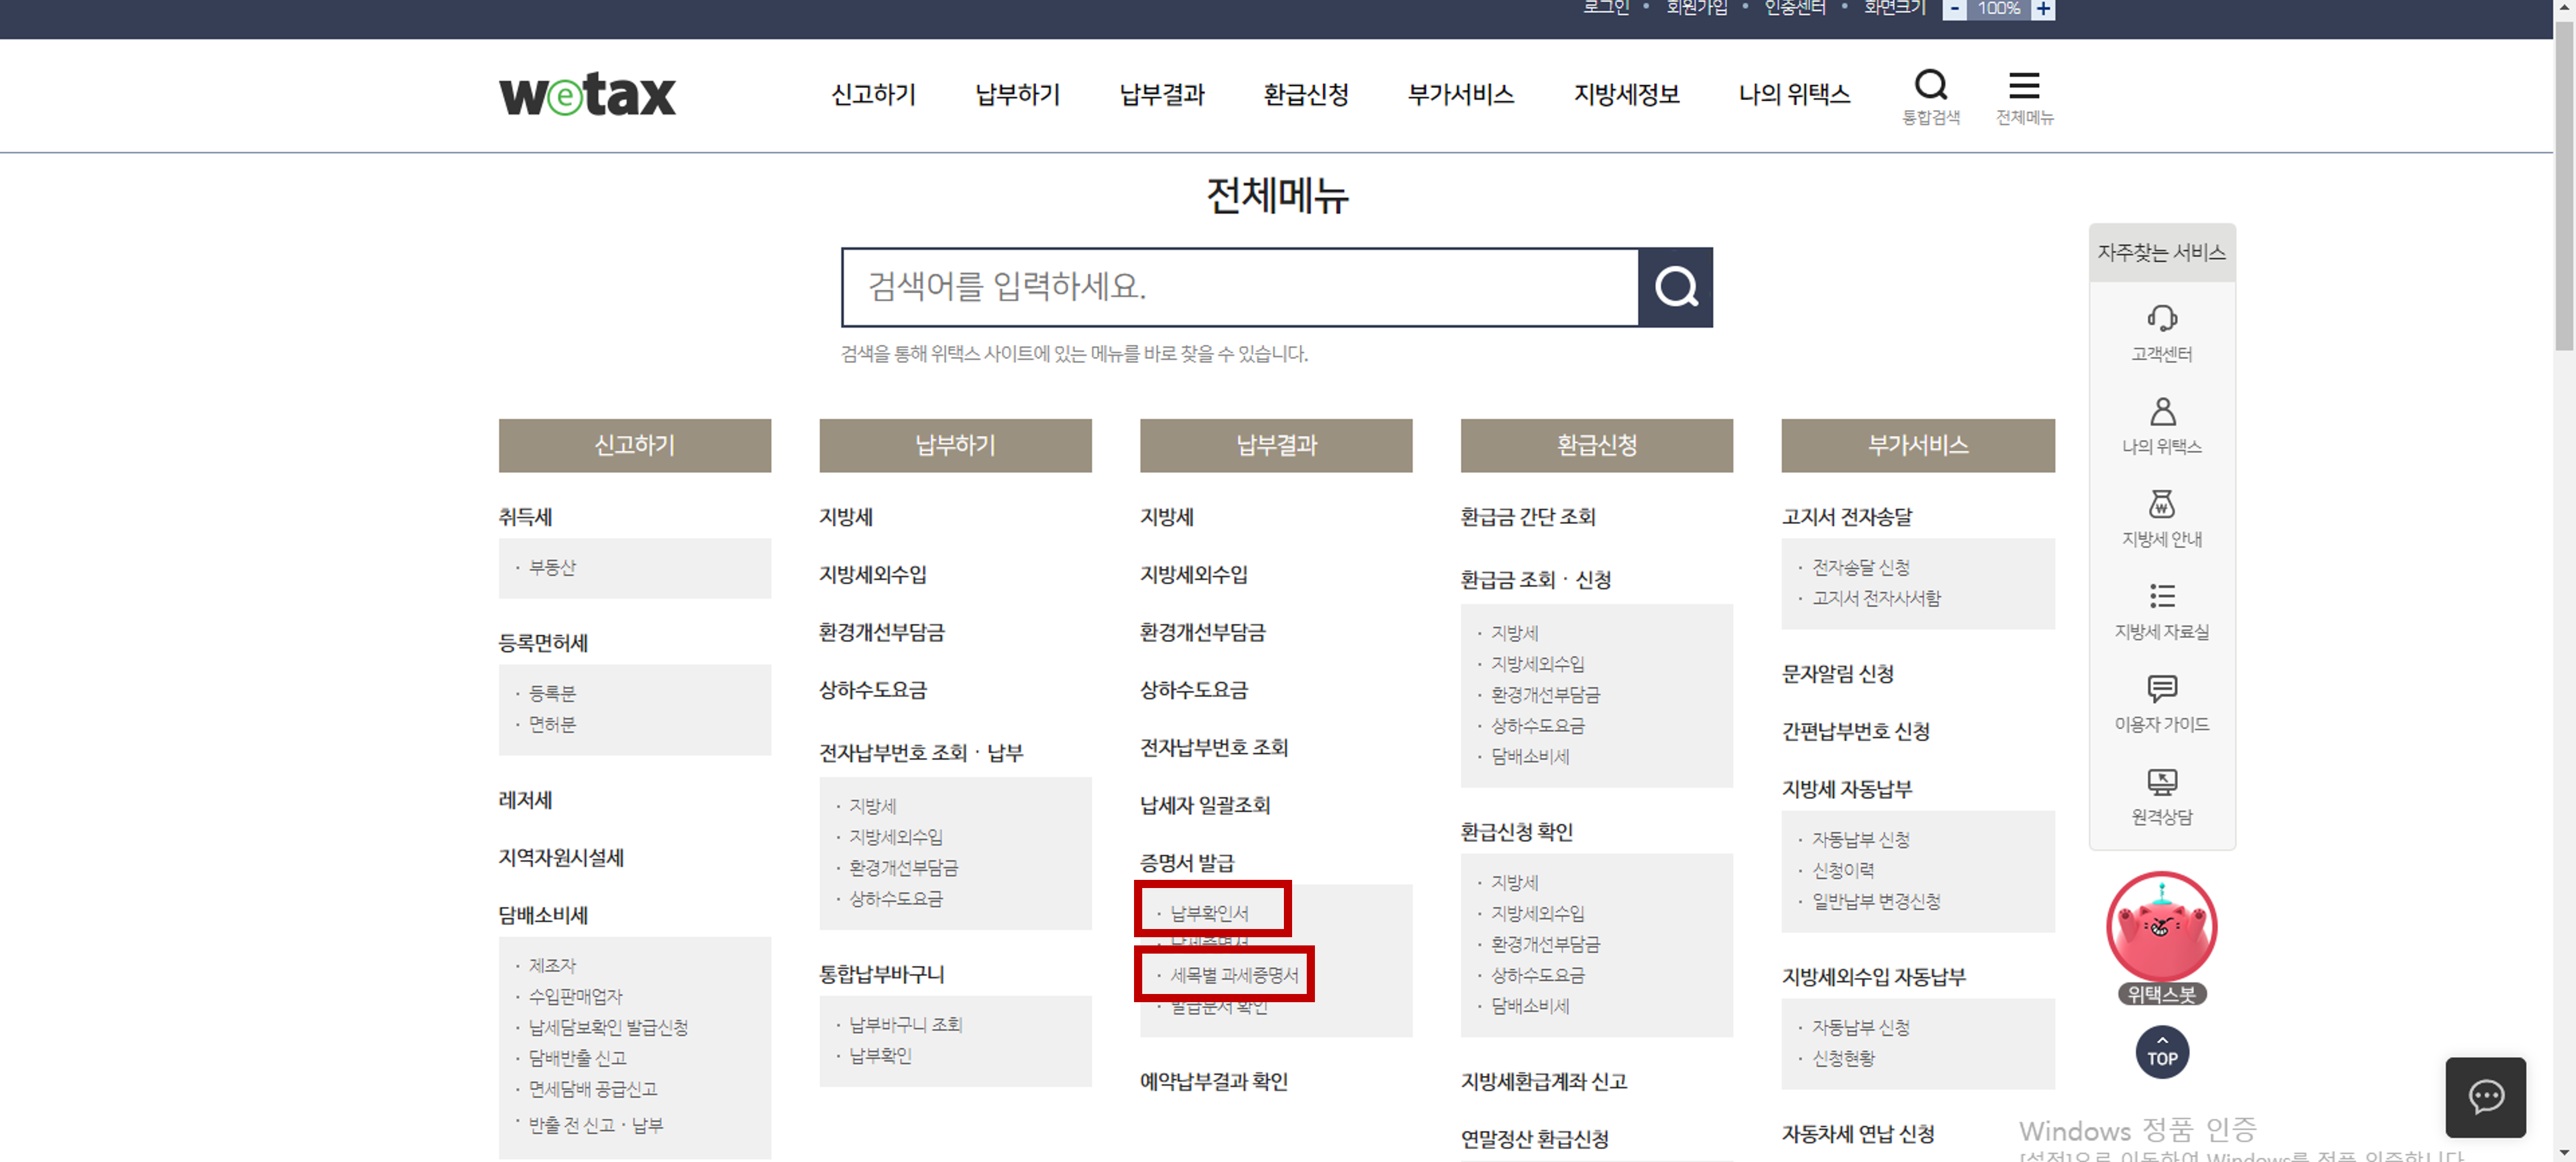The height and width of the screenshot is (1162, 2576).
Task: Open 신청현황 under 지방세외수입 자동납부
Action: (1843, 1058)
